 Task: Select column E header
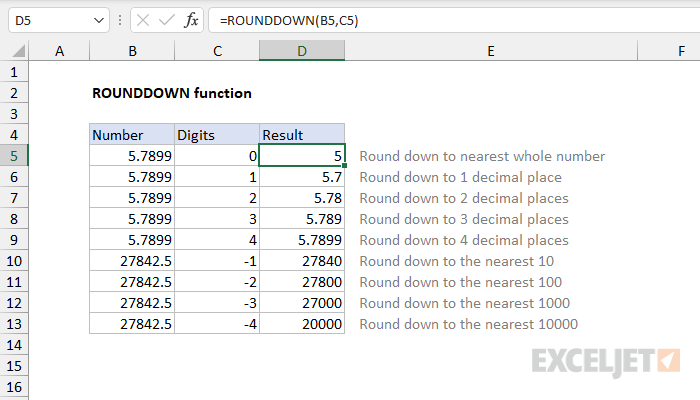(491, 51)
